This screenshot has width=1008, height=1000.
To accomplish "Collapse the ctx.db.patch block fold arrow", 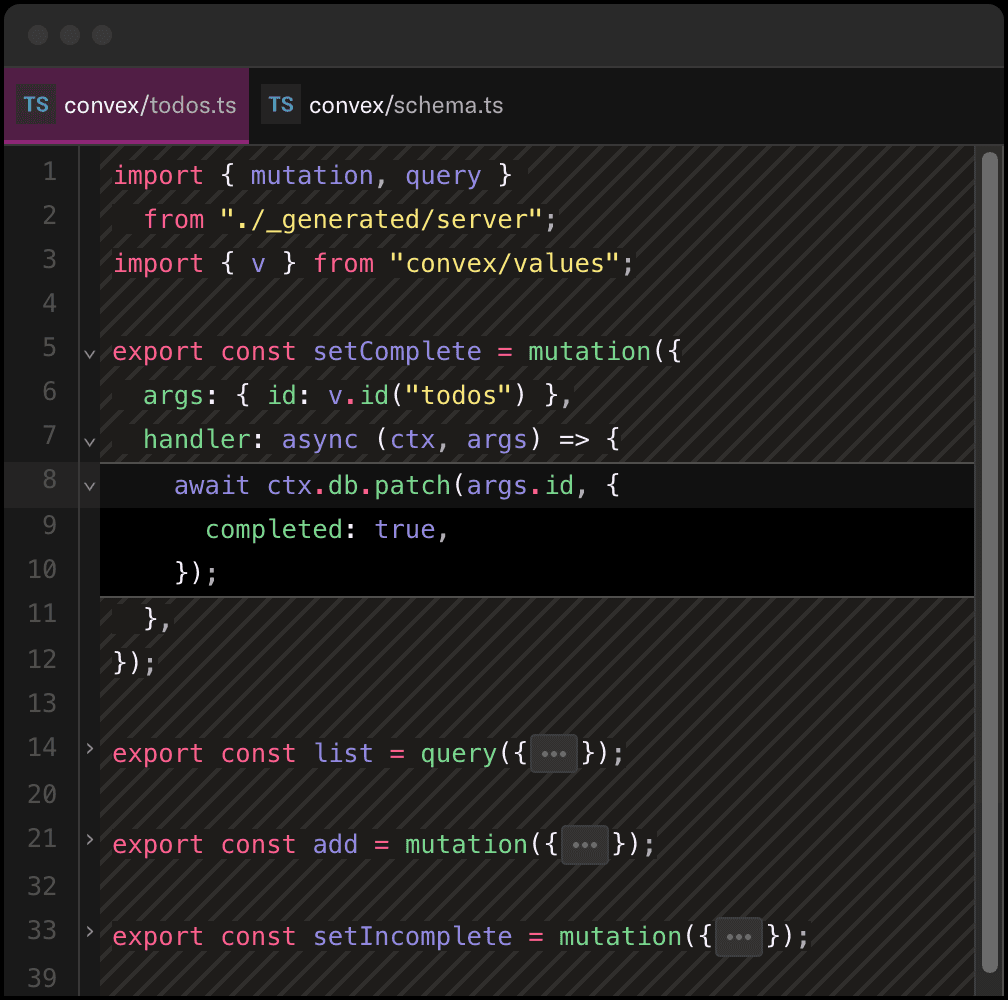I will click(89, 486).
